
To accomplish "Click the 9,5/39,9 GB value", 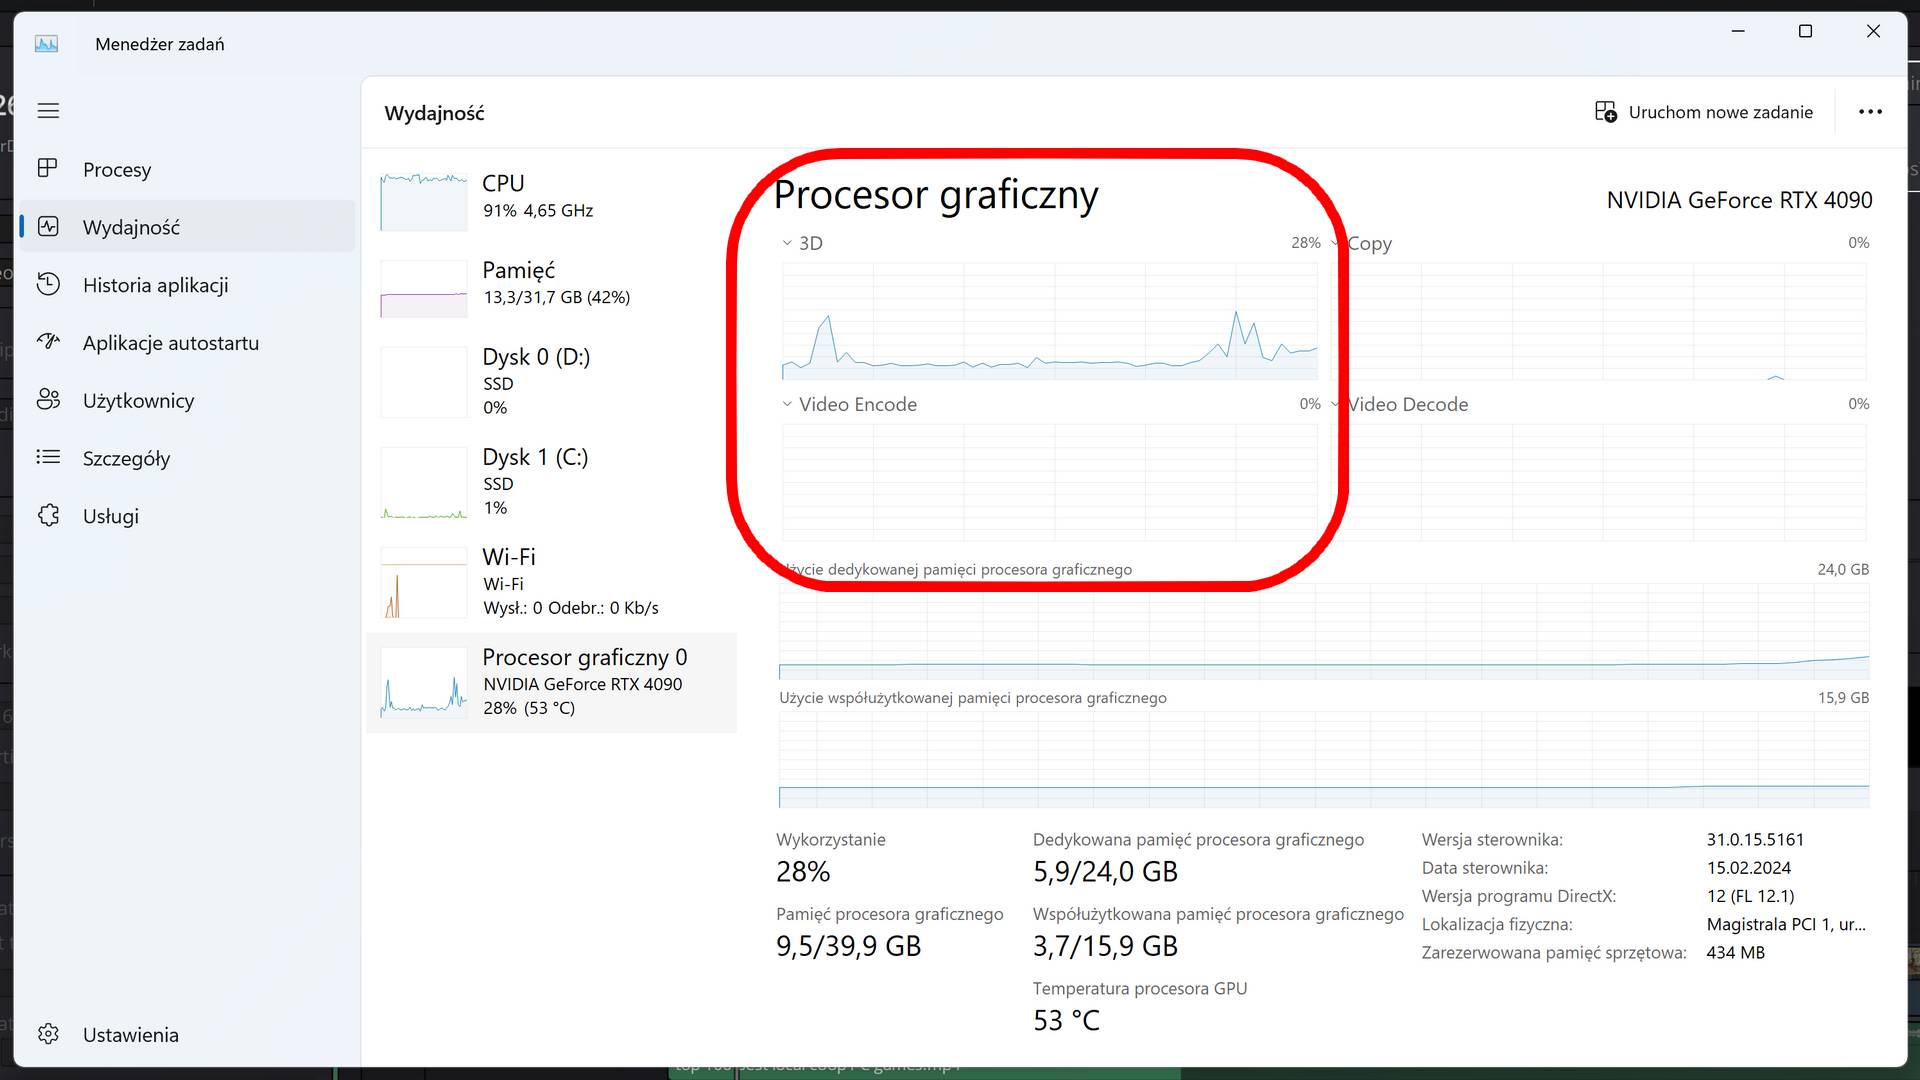I will [x=848, y=946].
